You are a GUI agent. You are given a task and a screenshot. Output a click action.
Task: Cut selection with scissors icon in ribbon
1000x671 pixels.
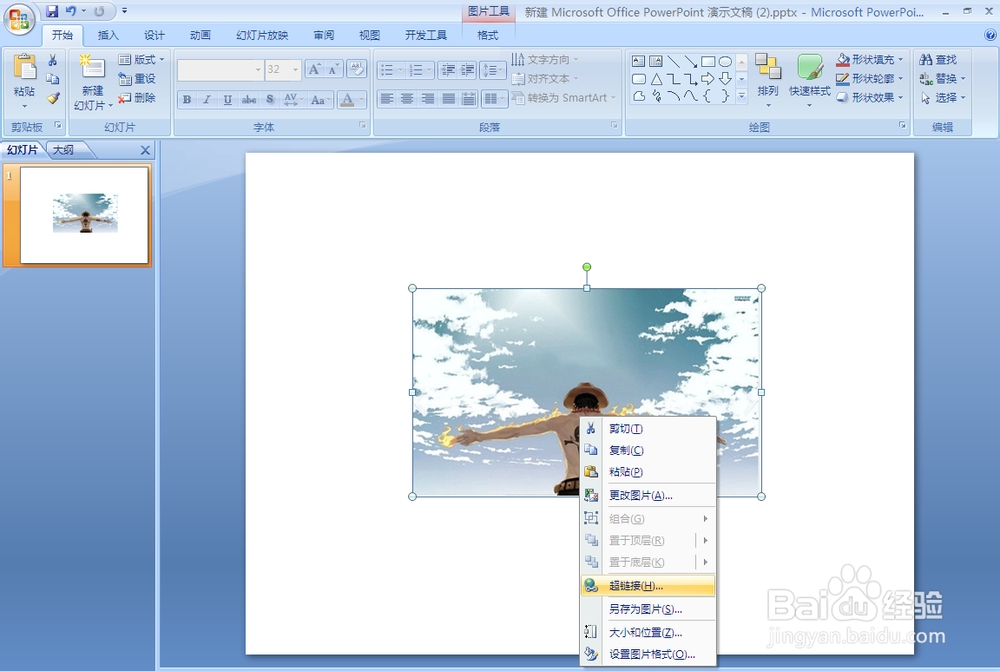pyautogui.click(x=53, y=60)
